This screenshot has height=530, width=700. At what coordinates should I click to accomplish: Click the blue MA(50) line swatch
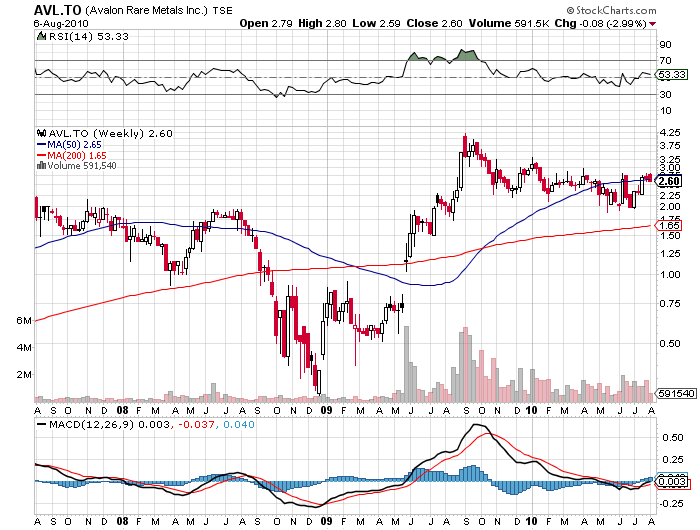coord(42,145)
